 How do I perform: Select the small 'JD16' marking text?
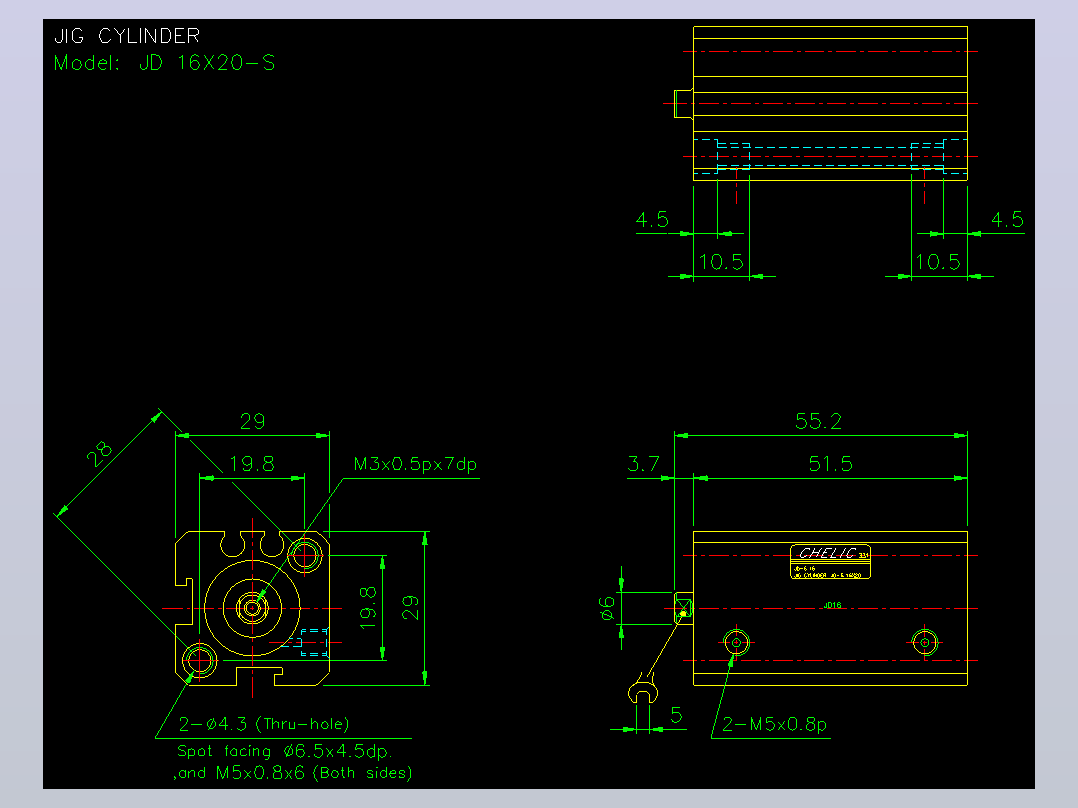tap(833, 605)
